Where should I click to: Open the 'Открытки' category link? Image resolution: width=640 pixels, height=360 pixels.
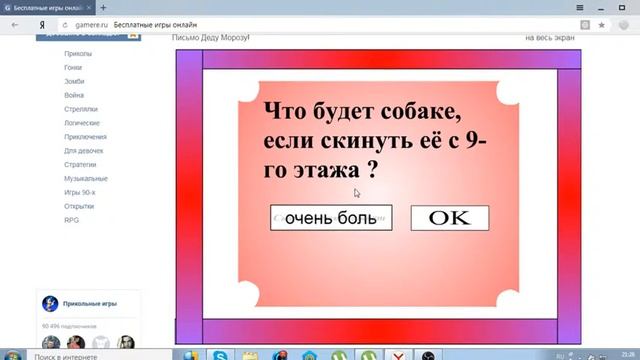point(79,207)
